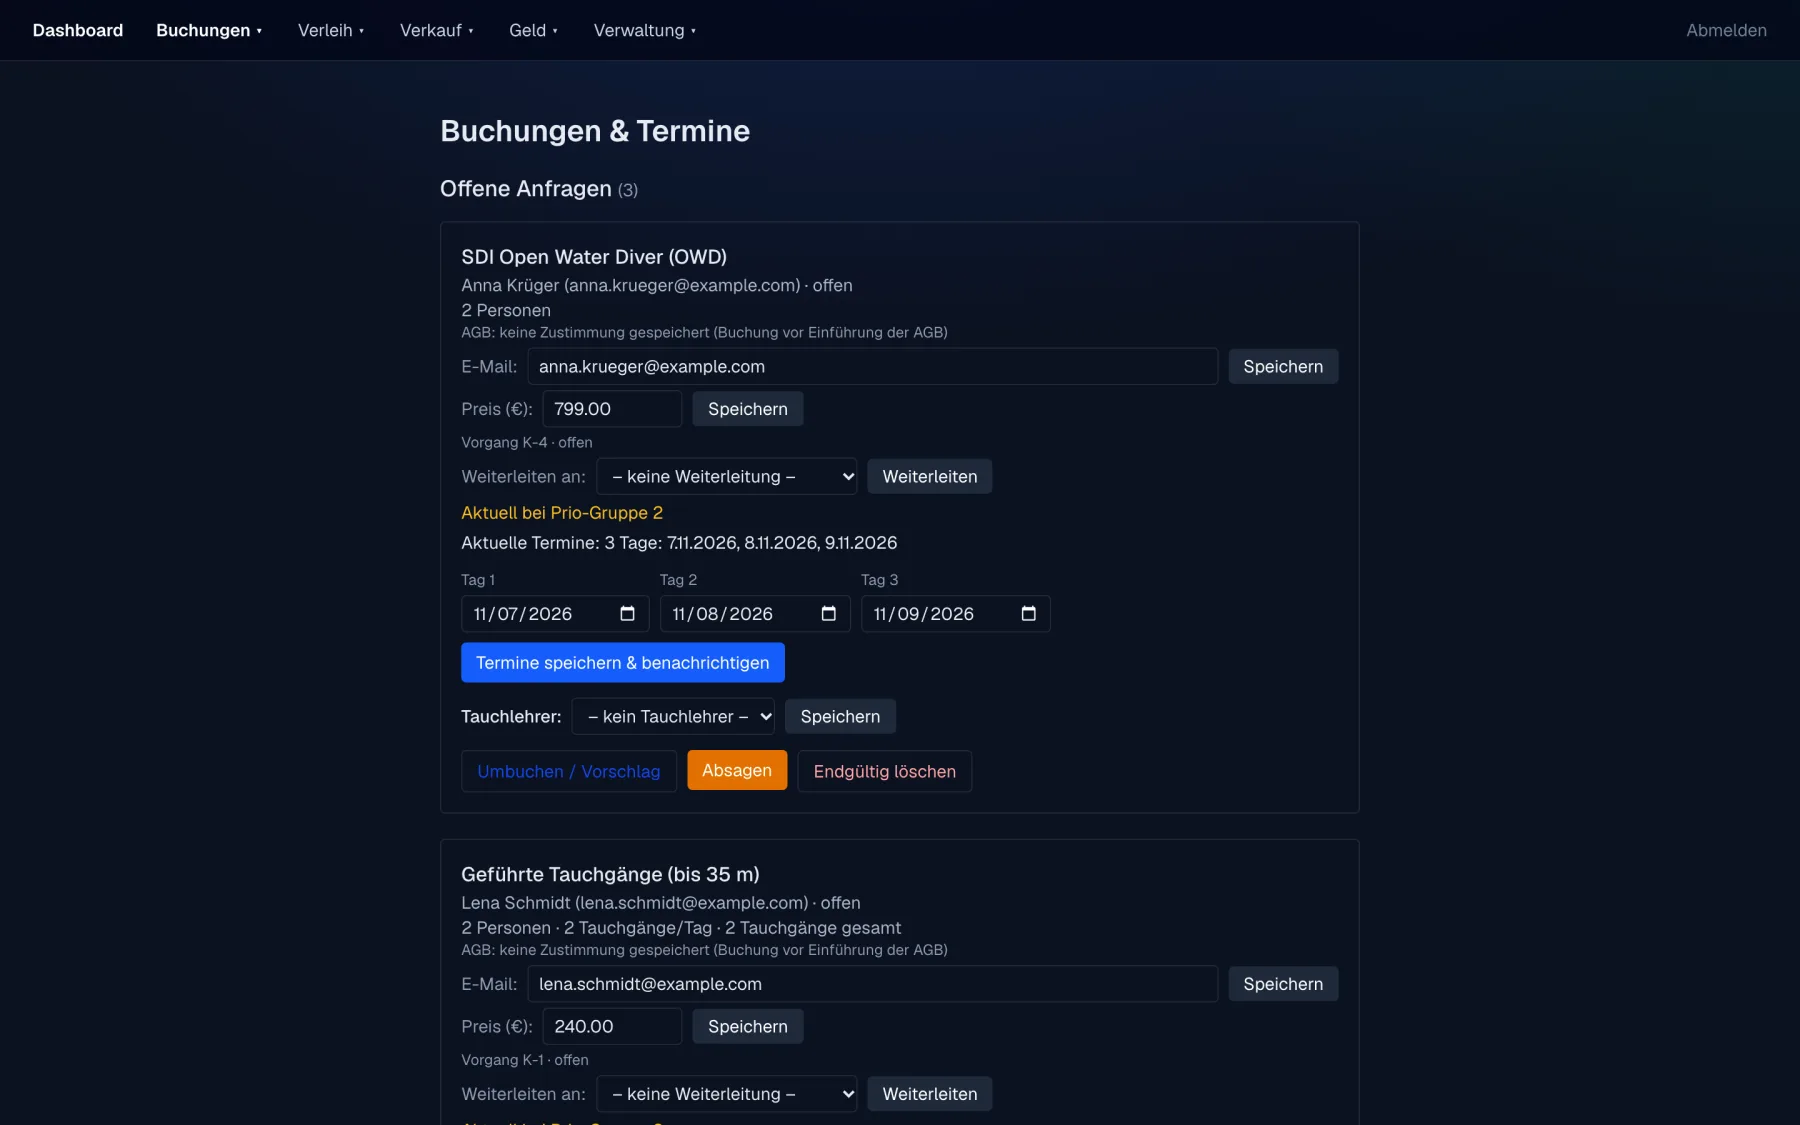The height and width of the screenshot is (1125, 1800).
Task: Focus the anna.krueger@example.com e-mail field
Action: pyautogui.click(x=873, y=367)
